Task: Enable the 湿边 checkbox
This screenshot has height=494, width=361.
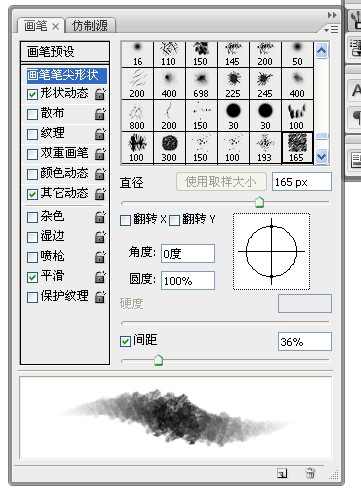Action: coord(32,237)
